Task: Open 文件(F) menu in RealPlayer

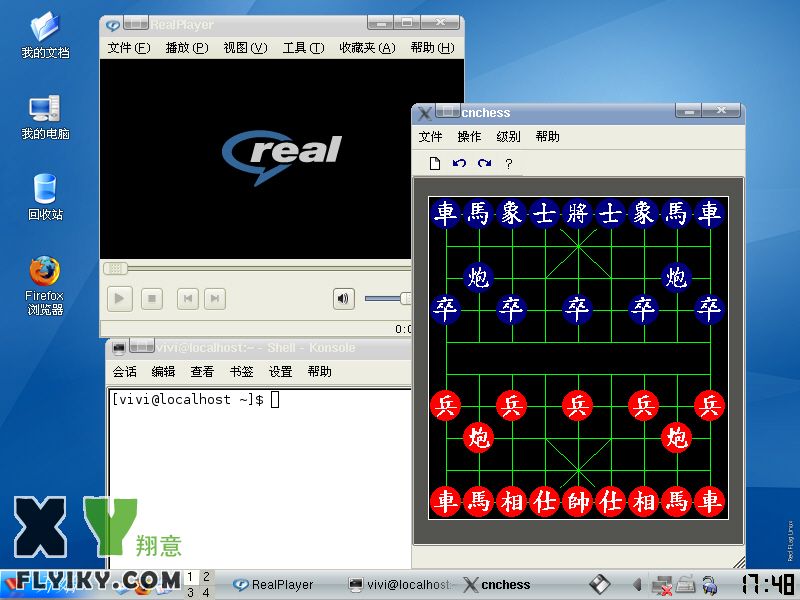Action: [x=129, y=48]
